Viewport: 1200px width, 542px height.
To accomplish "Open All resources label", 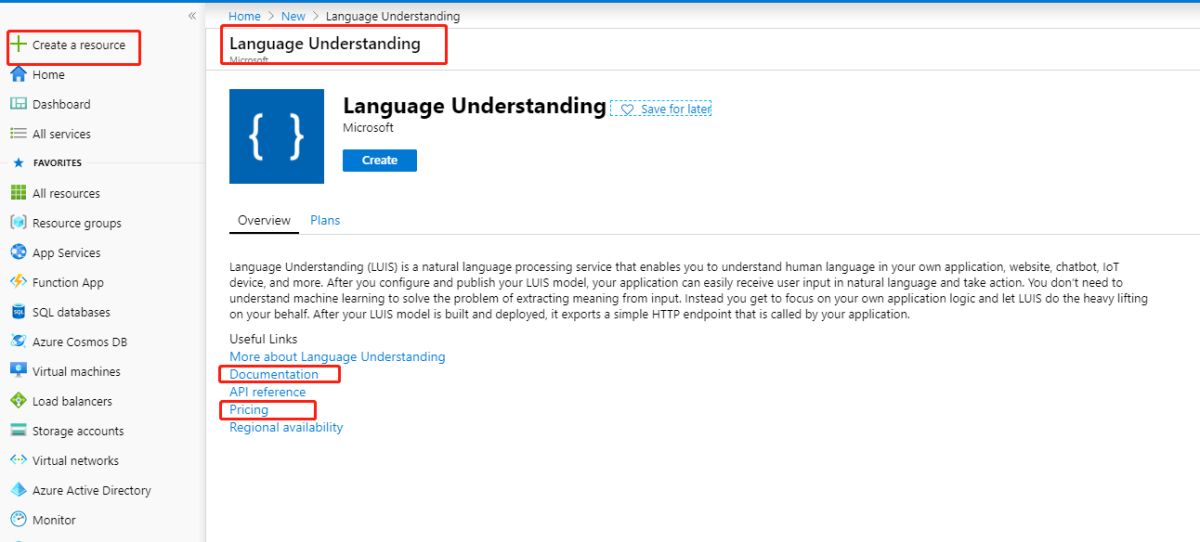I will click(x=66, y=193).
